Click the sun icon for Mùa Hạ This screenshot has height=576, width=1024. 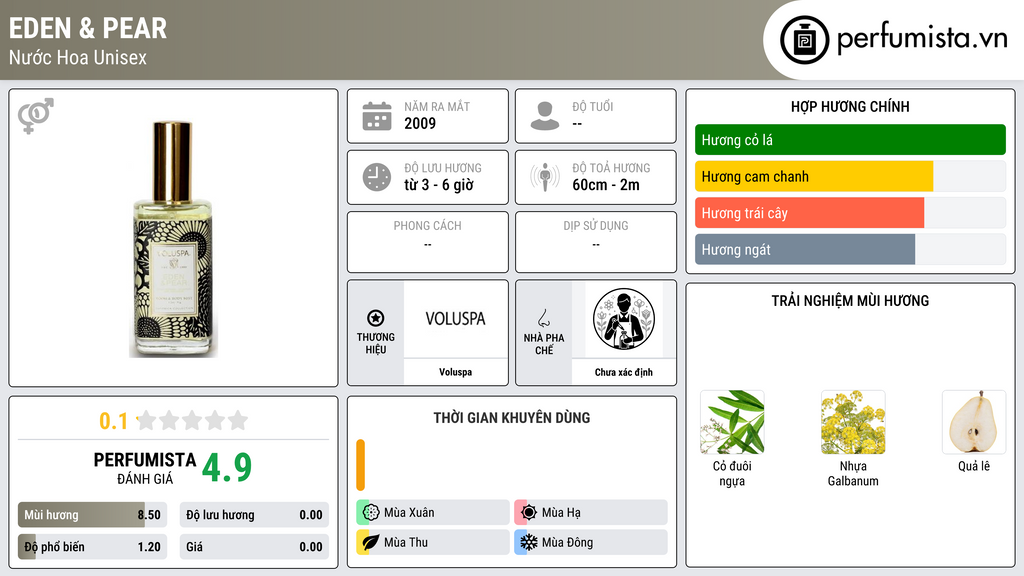[x=529, y=512]
